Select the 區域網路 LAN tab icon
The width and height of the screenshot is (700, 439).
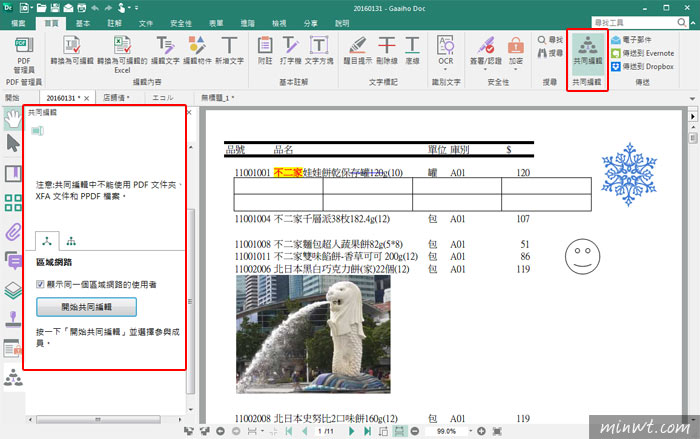47,241
